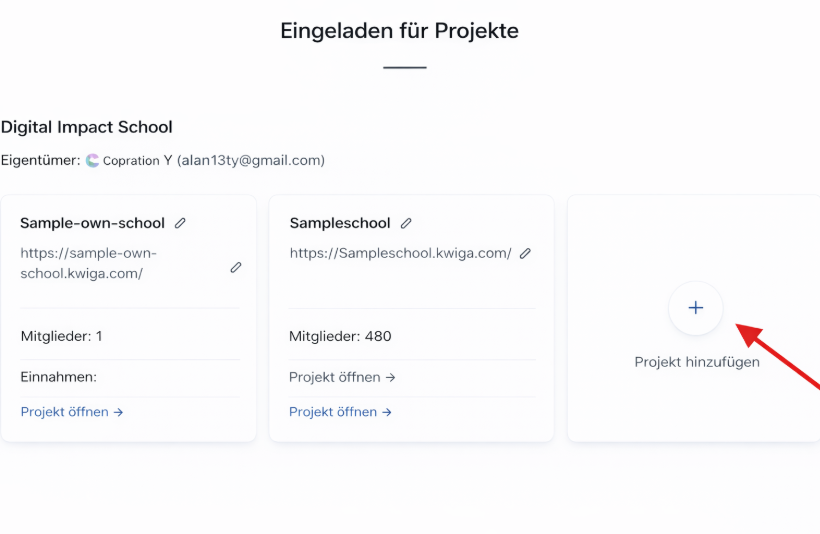
Task: Click the 'Projekt hinzufügen' label
Action: click(x=697, y=362)
